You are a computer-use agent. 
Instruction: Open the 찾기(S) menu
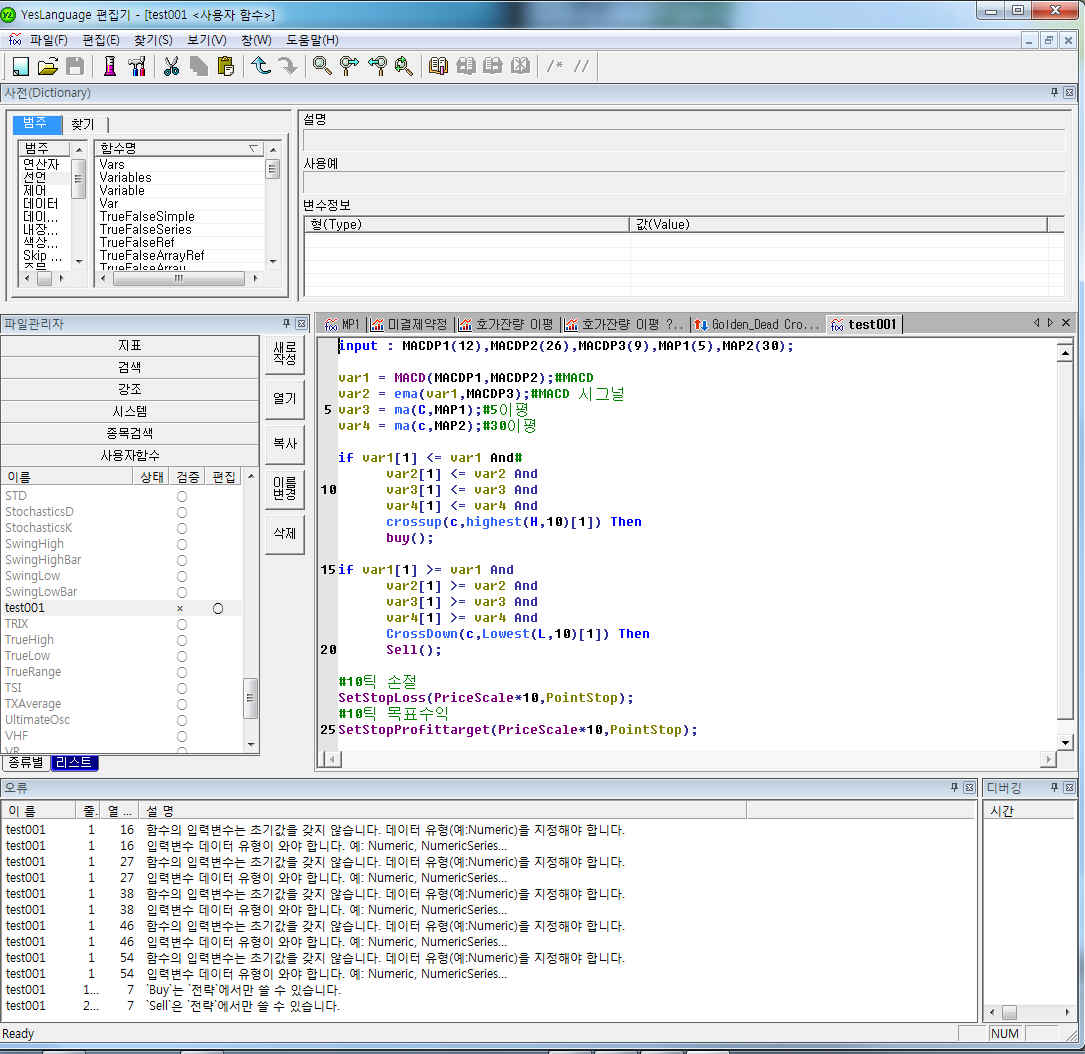(x=153, y=40)
